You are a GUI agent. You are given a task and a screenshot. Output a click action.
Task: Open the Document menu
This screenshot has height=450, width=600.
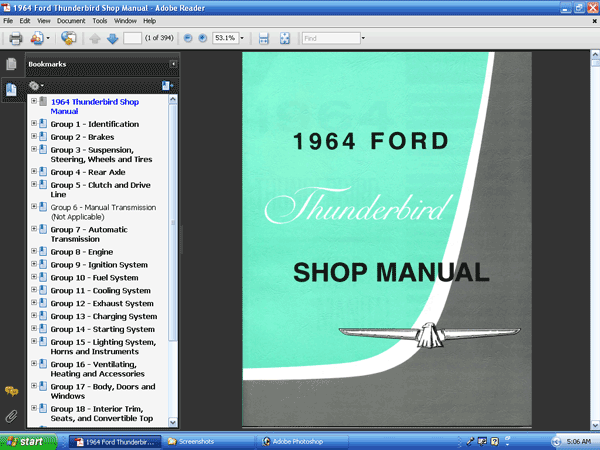pyautogui.click(x=71, y=21)
